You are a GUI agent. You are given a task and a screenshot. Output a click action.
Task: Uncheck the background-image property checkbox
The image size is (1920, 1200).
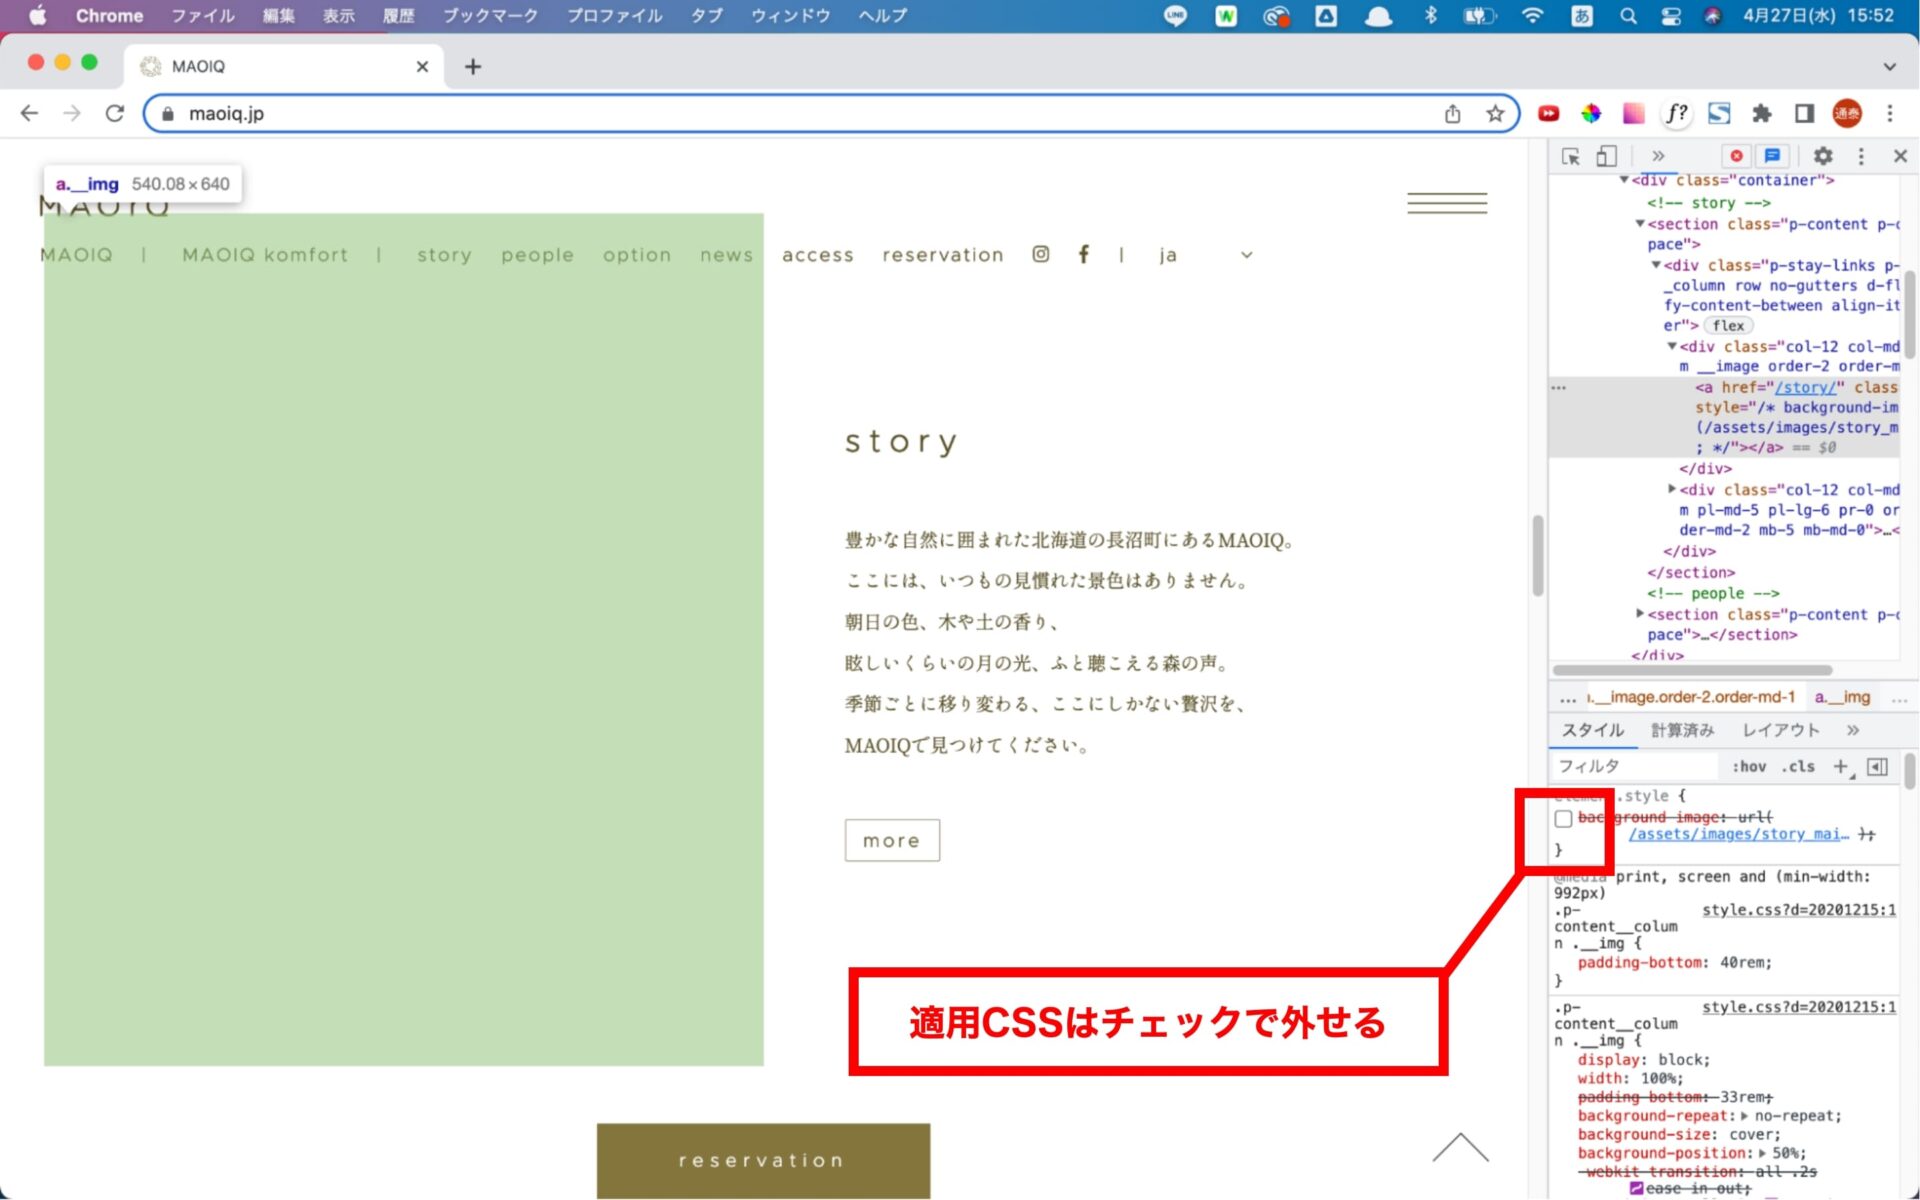[x=1563, y=819]
